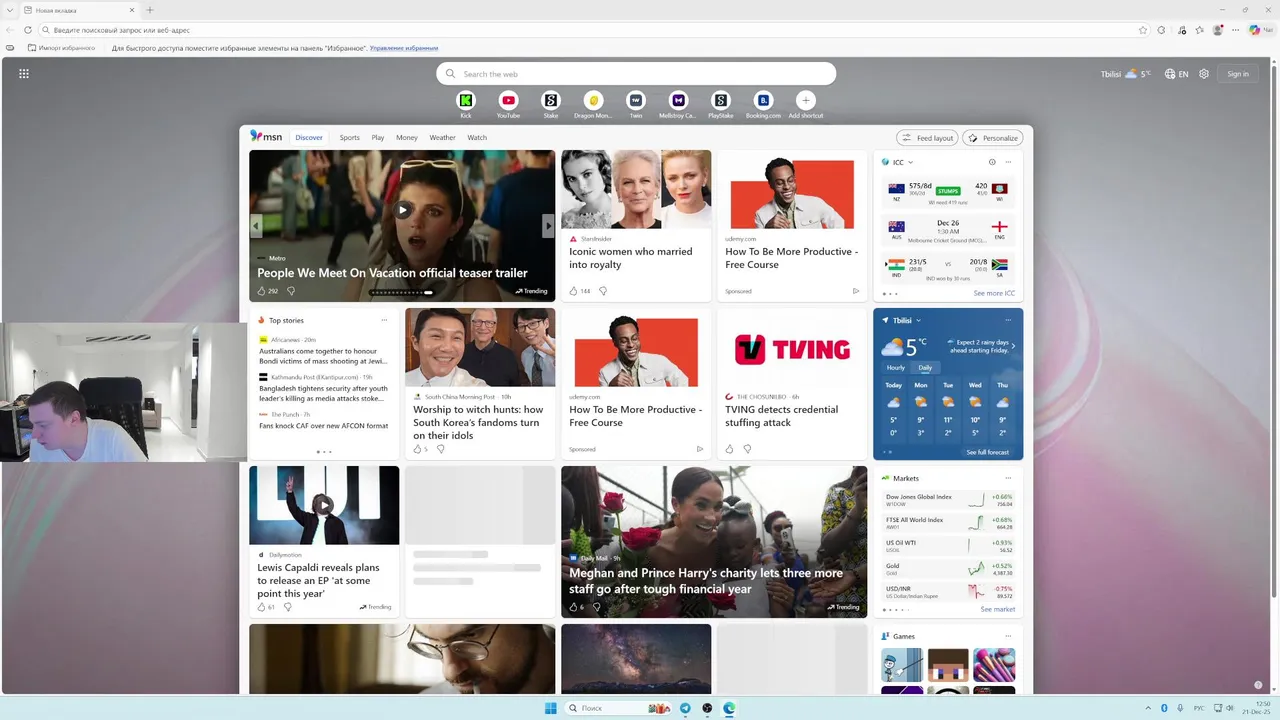Select the Play tab

click(x=378, y=138)
